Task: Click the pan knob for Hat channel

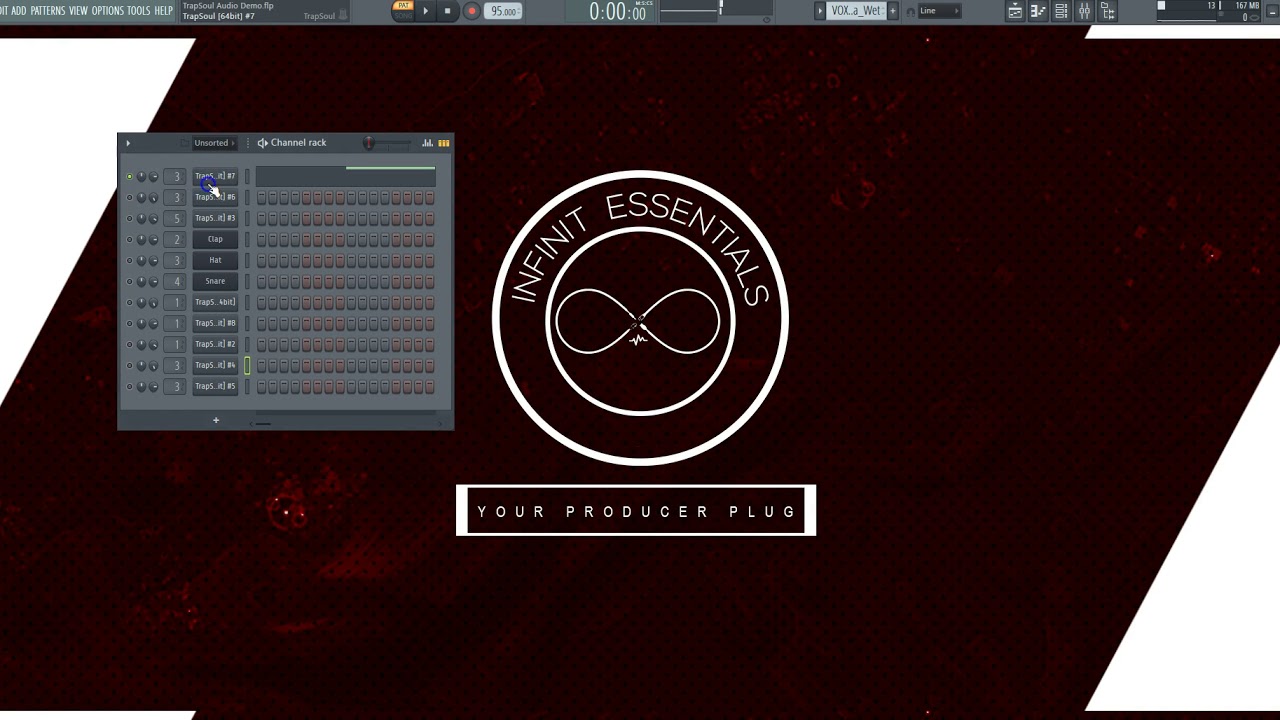Action: pyautogui.click(x=141, y=260)
